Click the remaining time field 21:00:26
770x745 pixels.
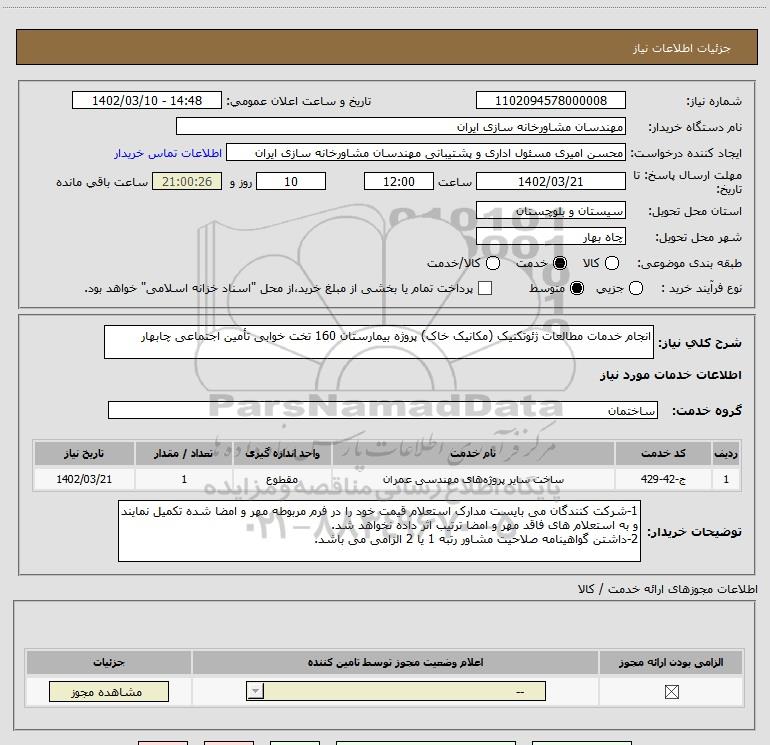coord(187,181)
